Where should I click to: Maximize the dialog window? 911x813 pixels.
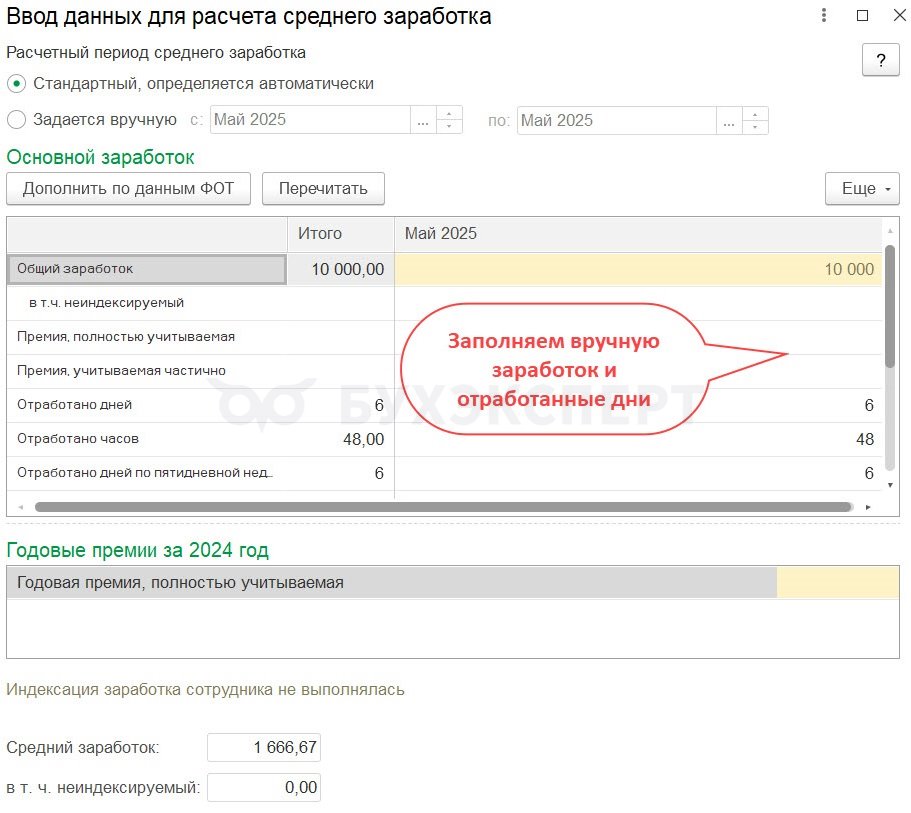(863, 16)
